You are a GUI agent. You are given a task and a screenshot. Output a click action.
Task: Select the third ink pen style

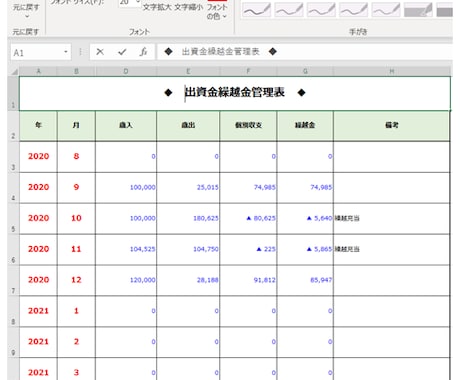coord(321,10)
